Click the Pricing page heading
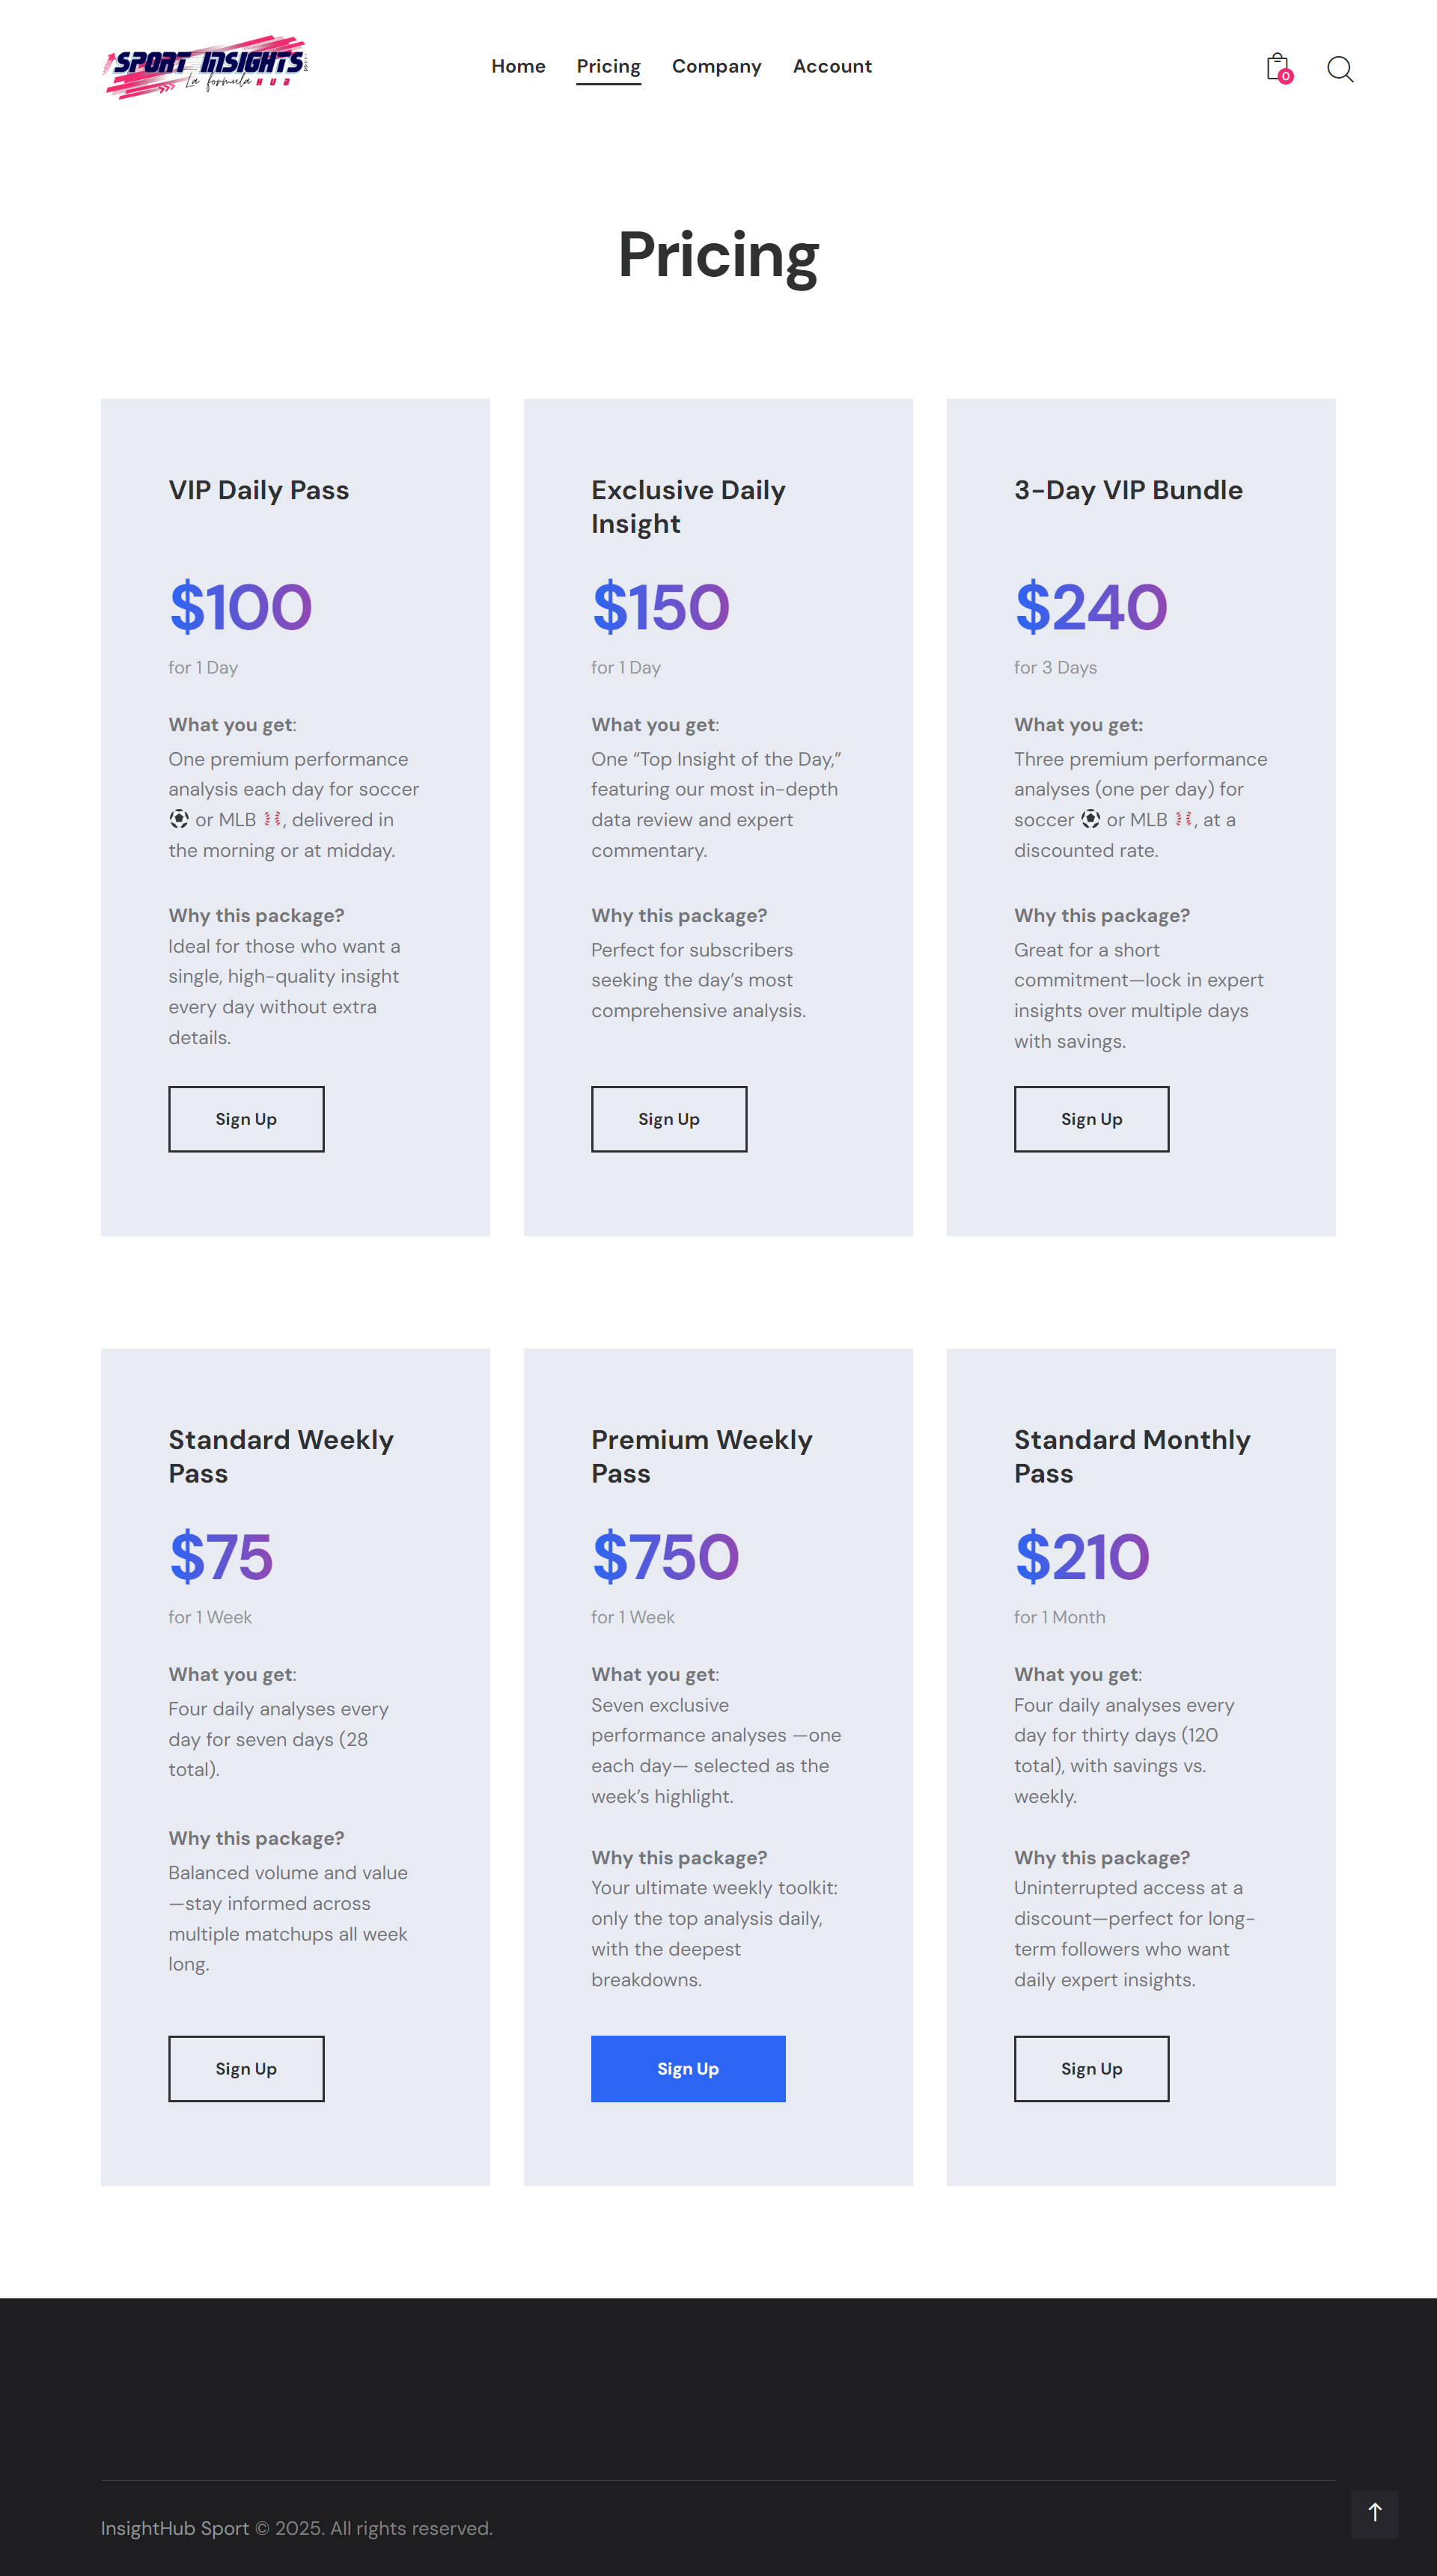Screen dimensions: 1437x2576 (718, 255)
